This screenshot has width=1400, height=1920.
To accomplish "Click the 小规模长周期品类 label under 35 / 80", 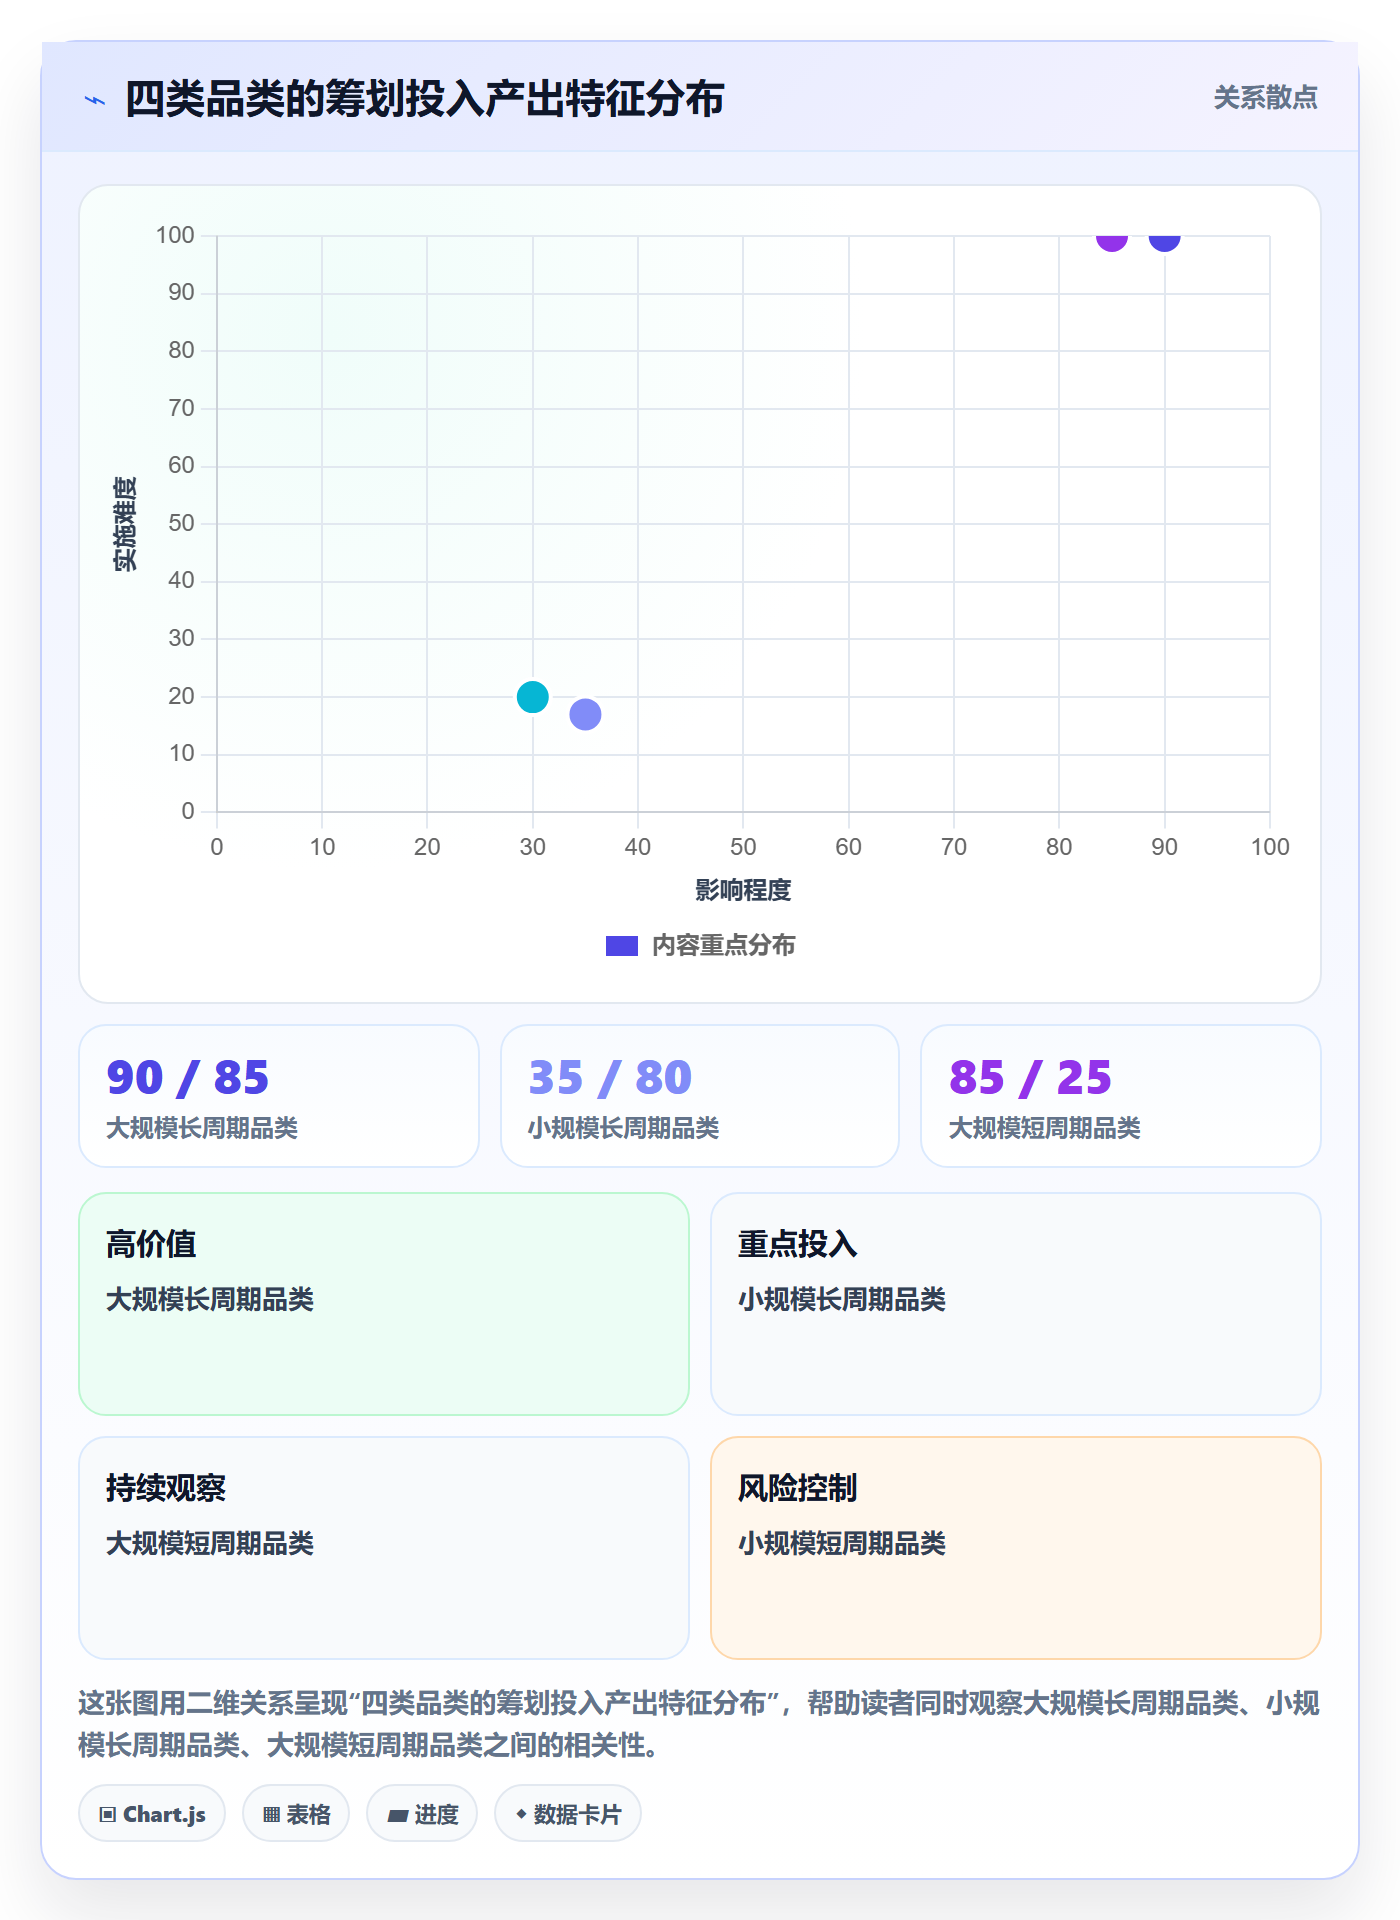I will click(x=624, y=1128).
